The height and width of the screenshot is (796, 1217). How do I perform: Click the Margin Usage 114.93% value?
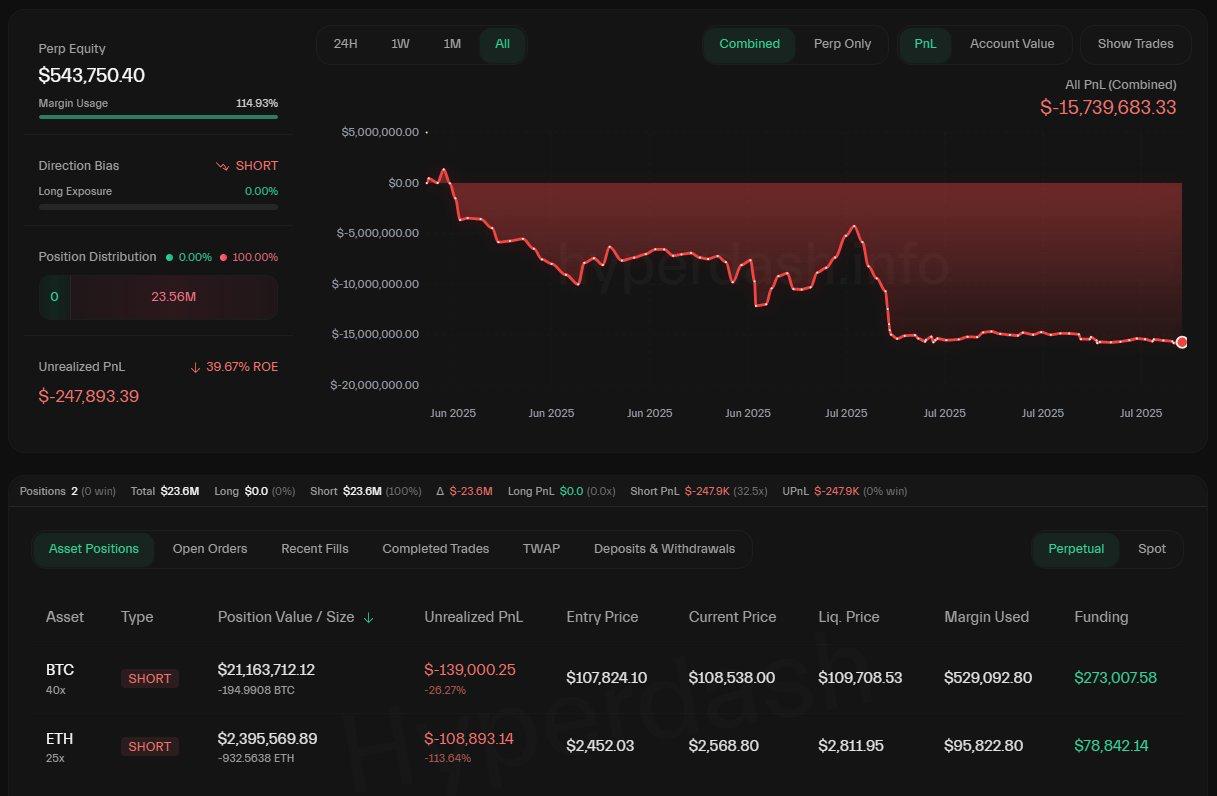tap(257, 103)
